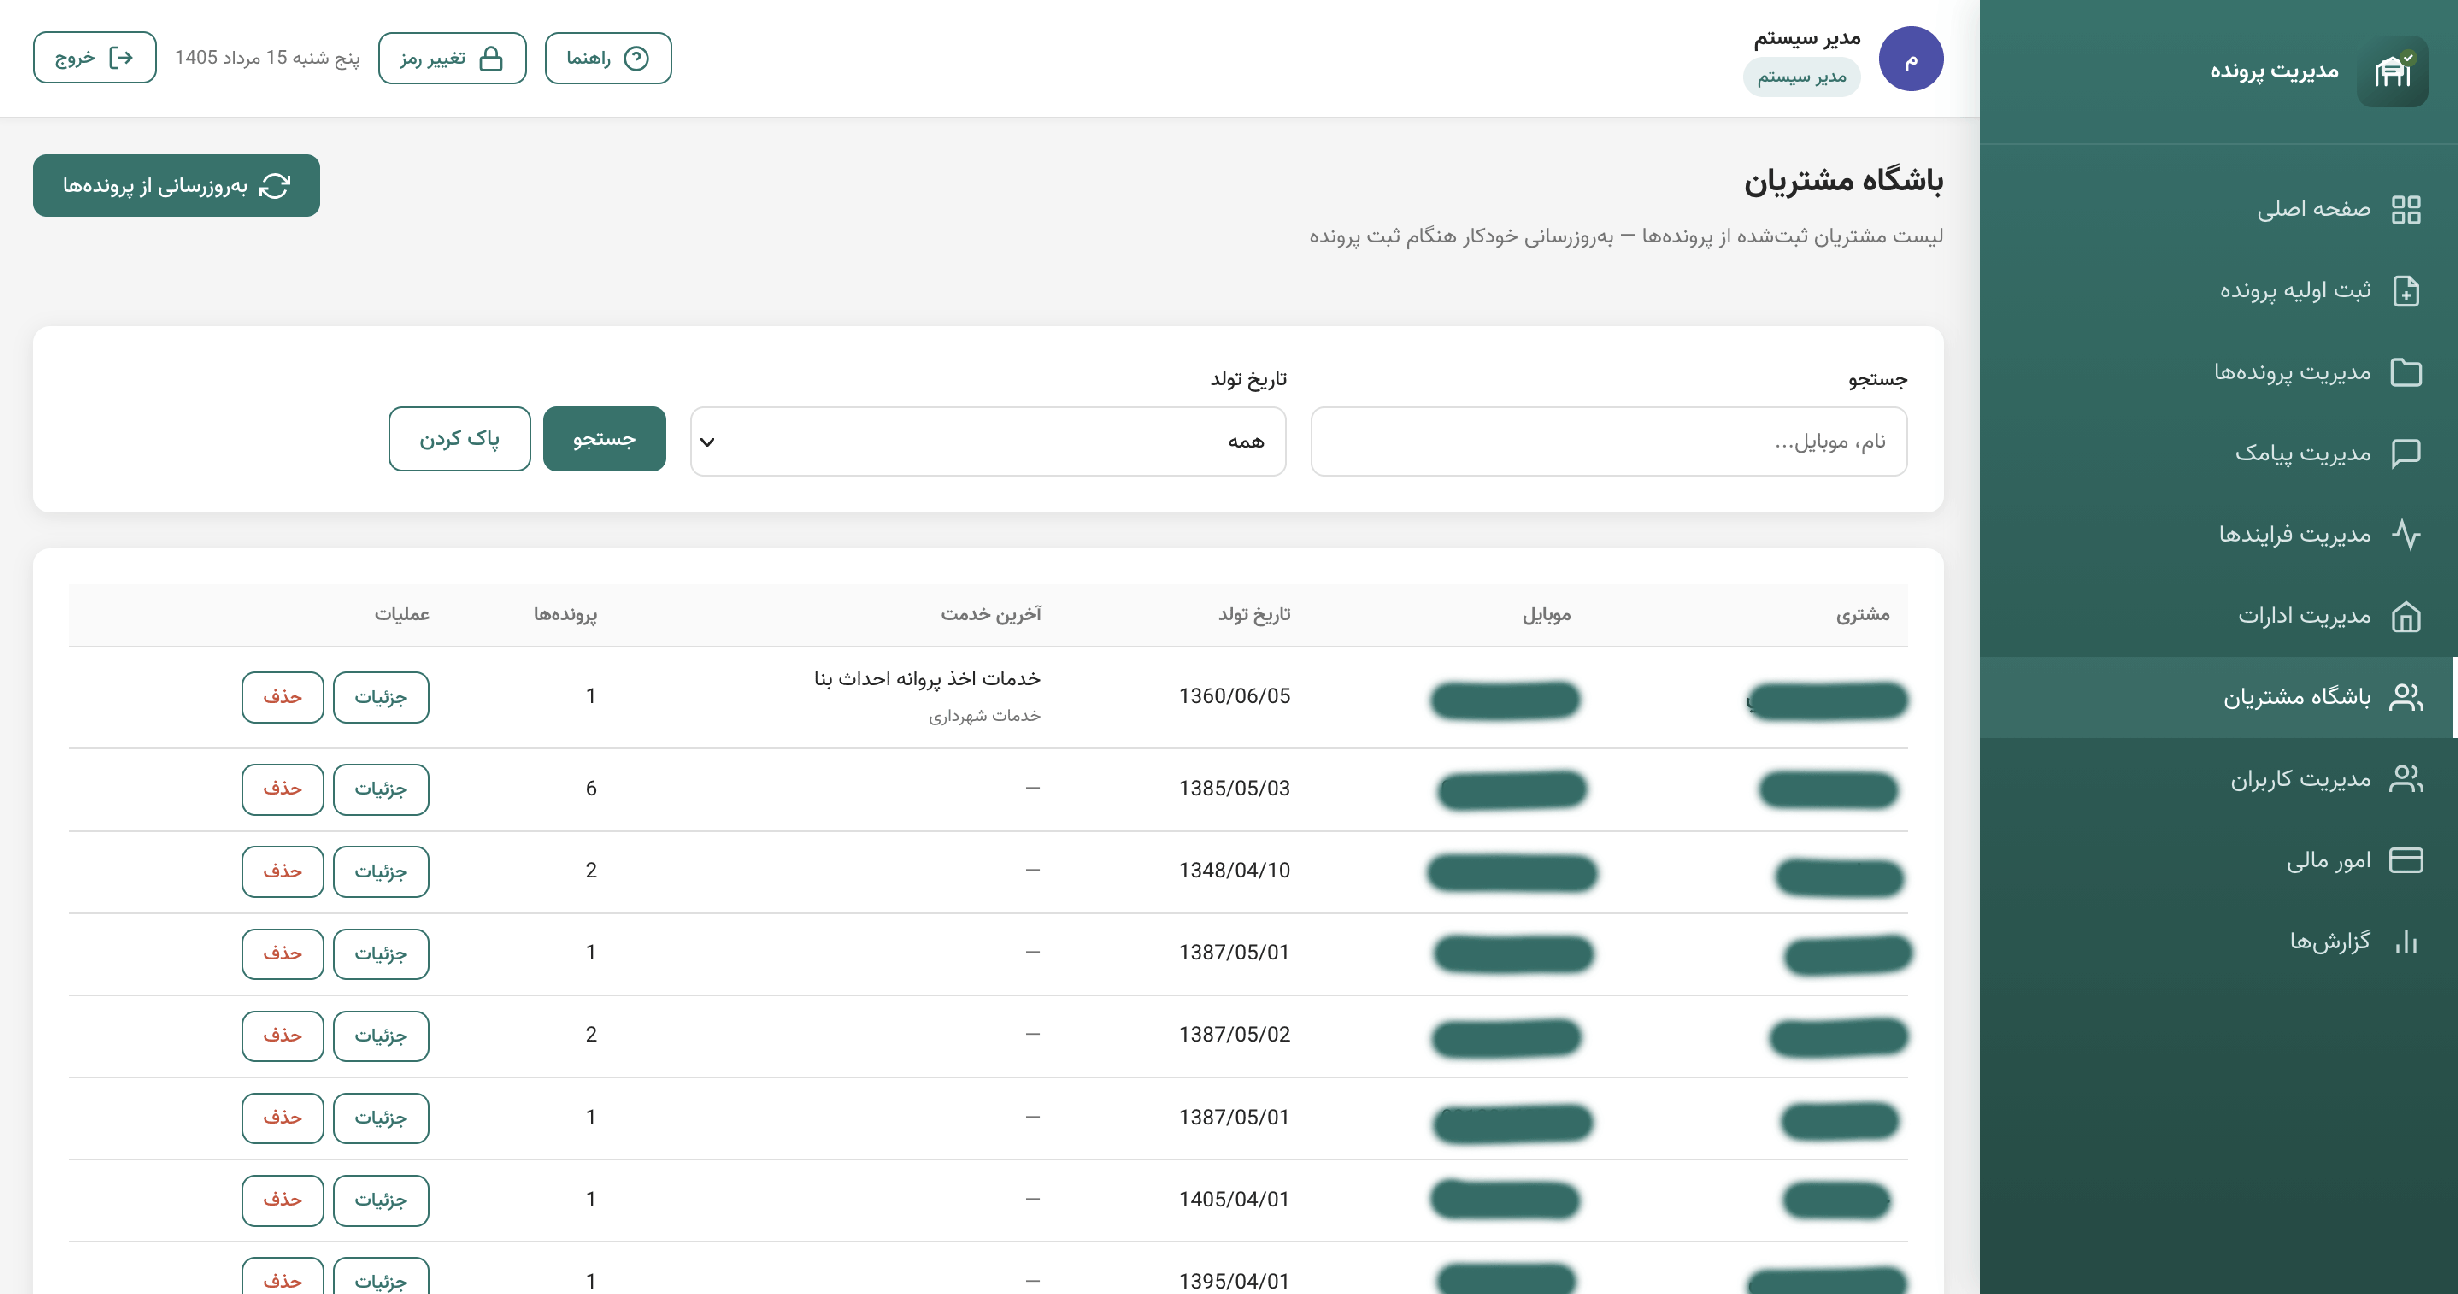Screen dimensions: 2458x1294
Task: Click the ثبت اولیه پرونده file-plus icon
Action: click(x=2406, y=291)
